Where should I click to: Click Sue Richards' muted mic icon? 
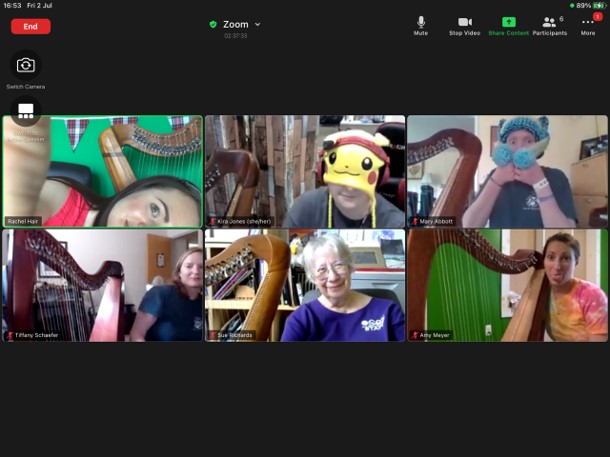(212, 336)
